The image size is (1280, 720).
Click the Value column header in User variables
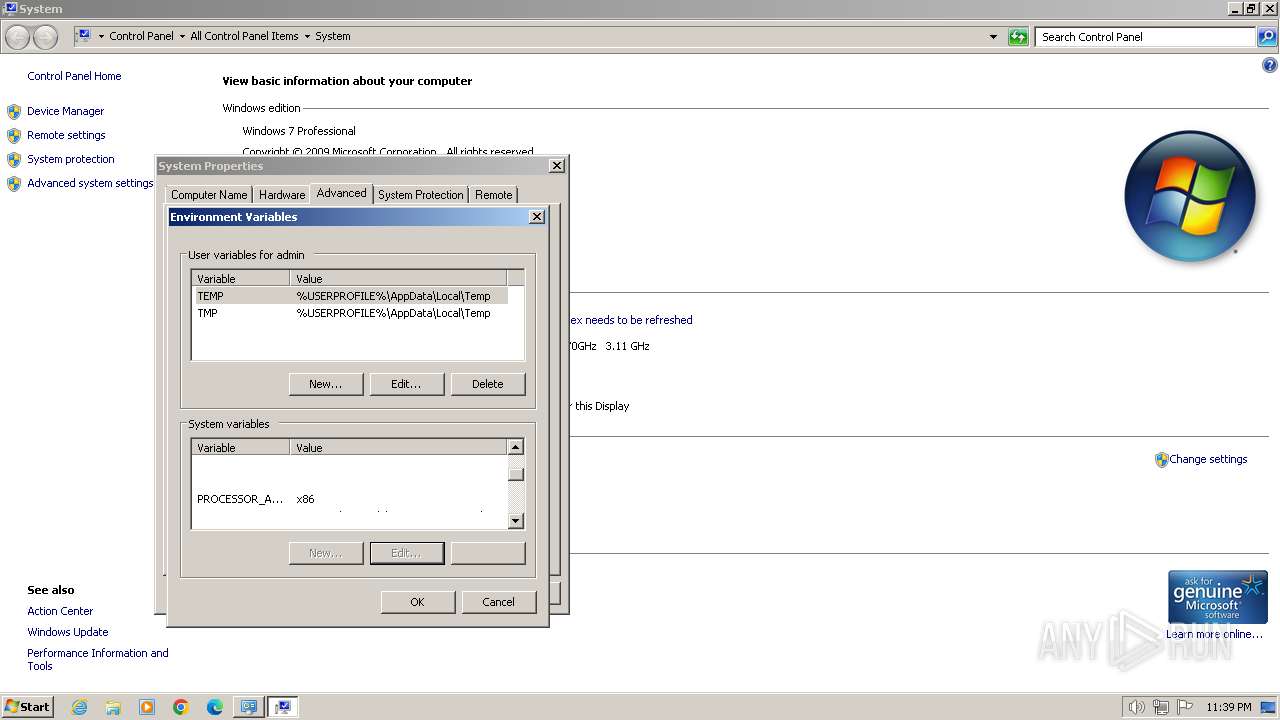tap(398, 279)
